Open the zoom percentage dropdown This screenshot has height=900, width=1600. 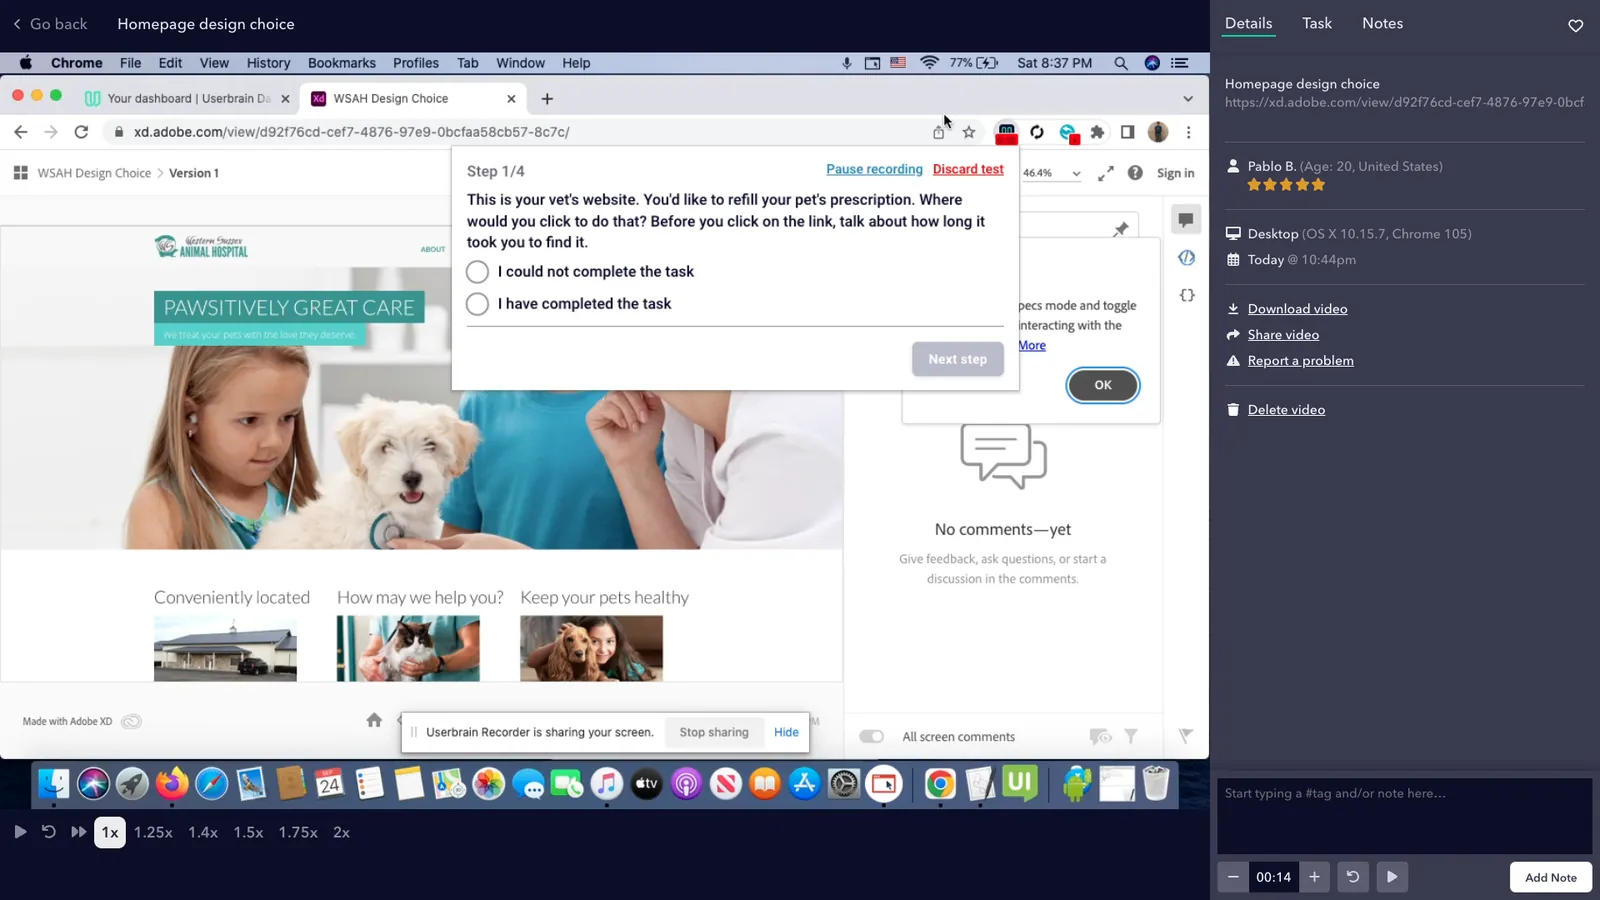[x=1051, y=173]
